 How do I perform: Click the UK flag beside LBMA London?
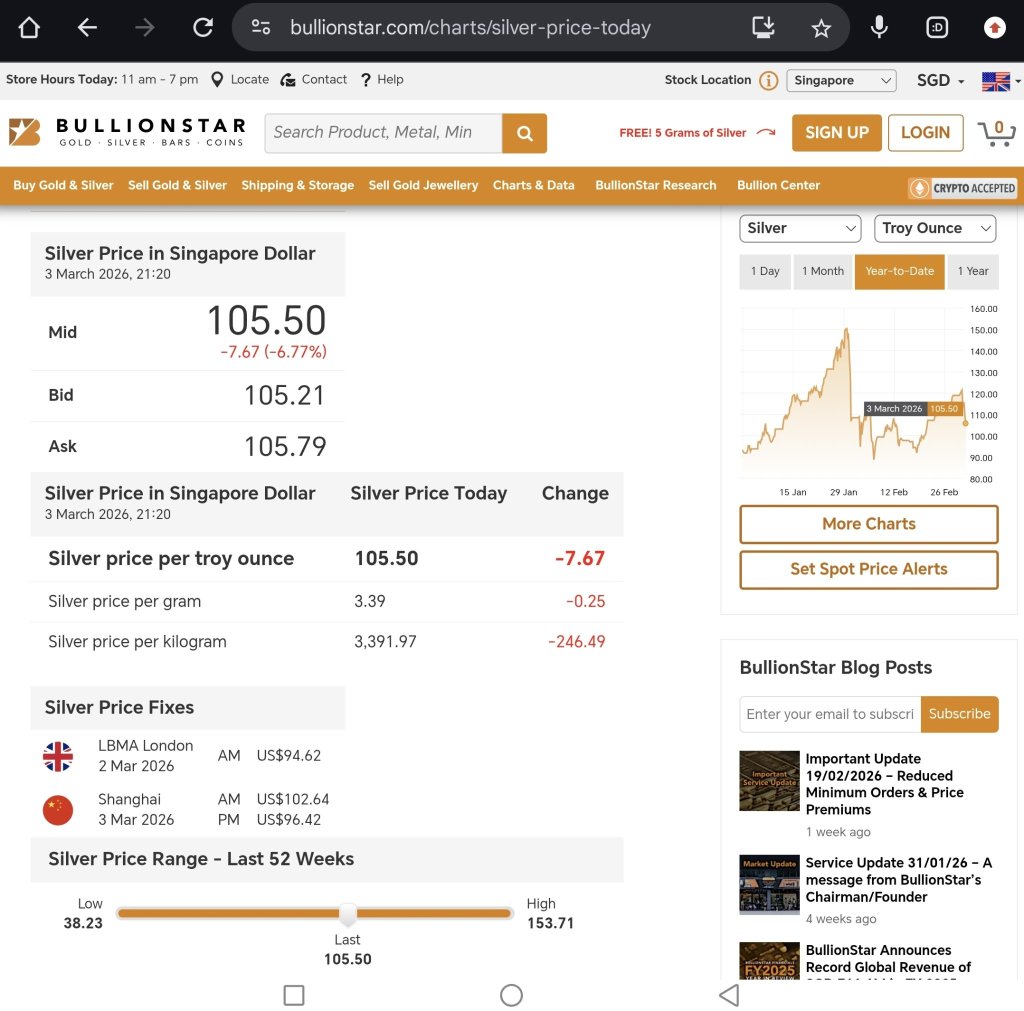(x=58, y=756)
